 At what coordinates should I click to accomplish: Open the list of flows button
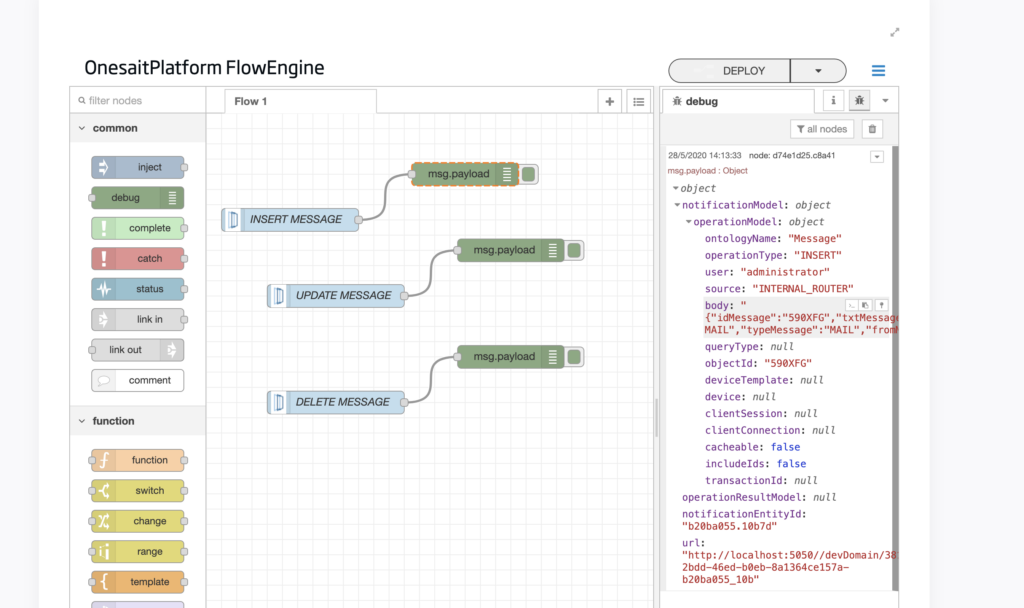click(639, 101)
